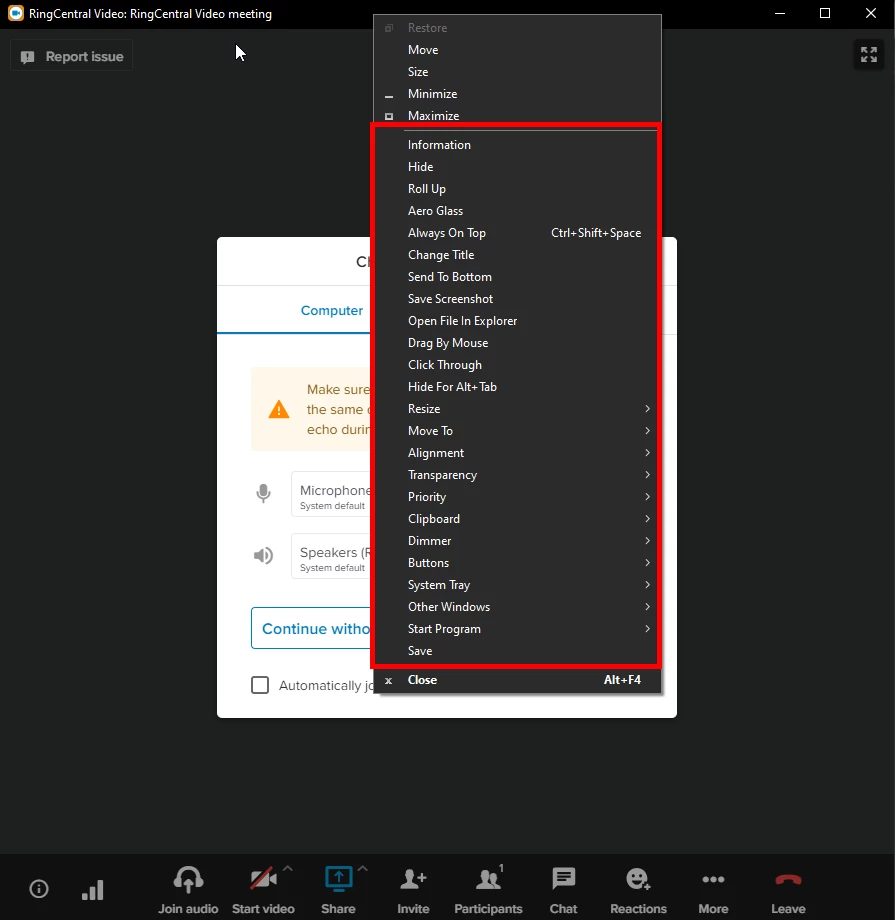Screen dimensions: 895x920
Task: Choose Save in context menu
Action: pyautogui.click(x=518, y=651)
